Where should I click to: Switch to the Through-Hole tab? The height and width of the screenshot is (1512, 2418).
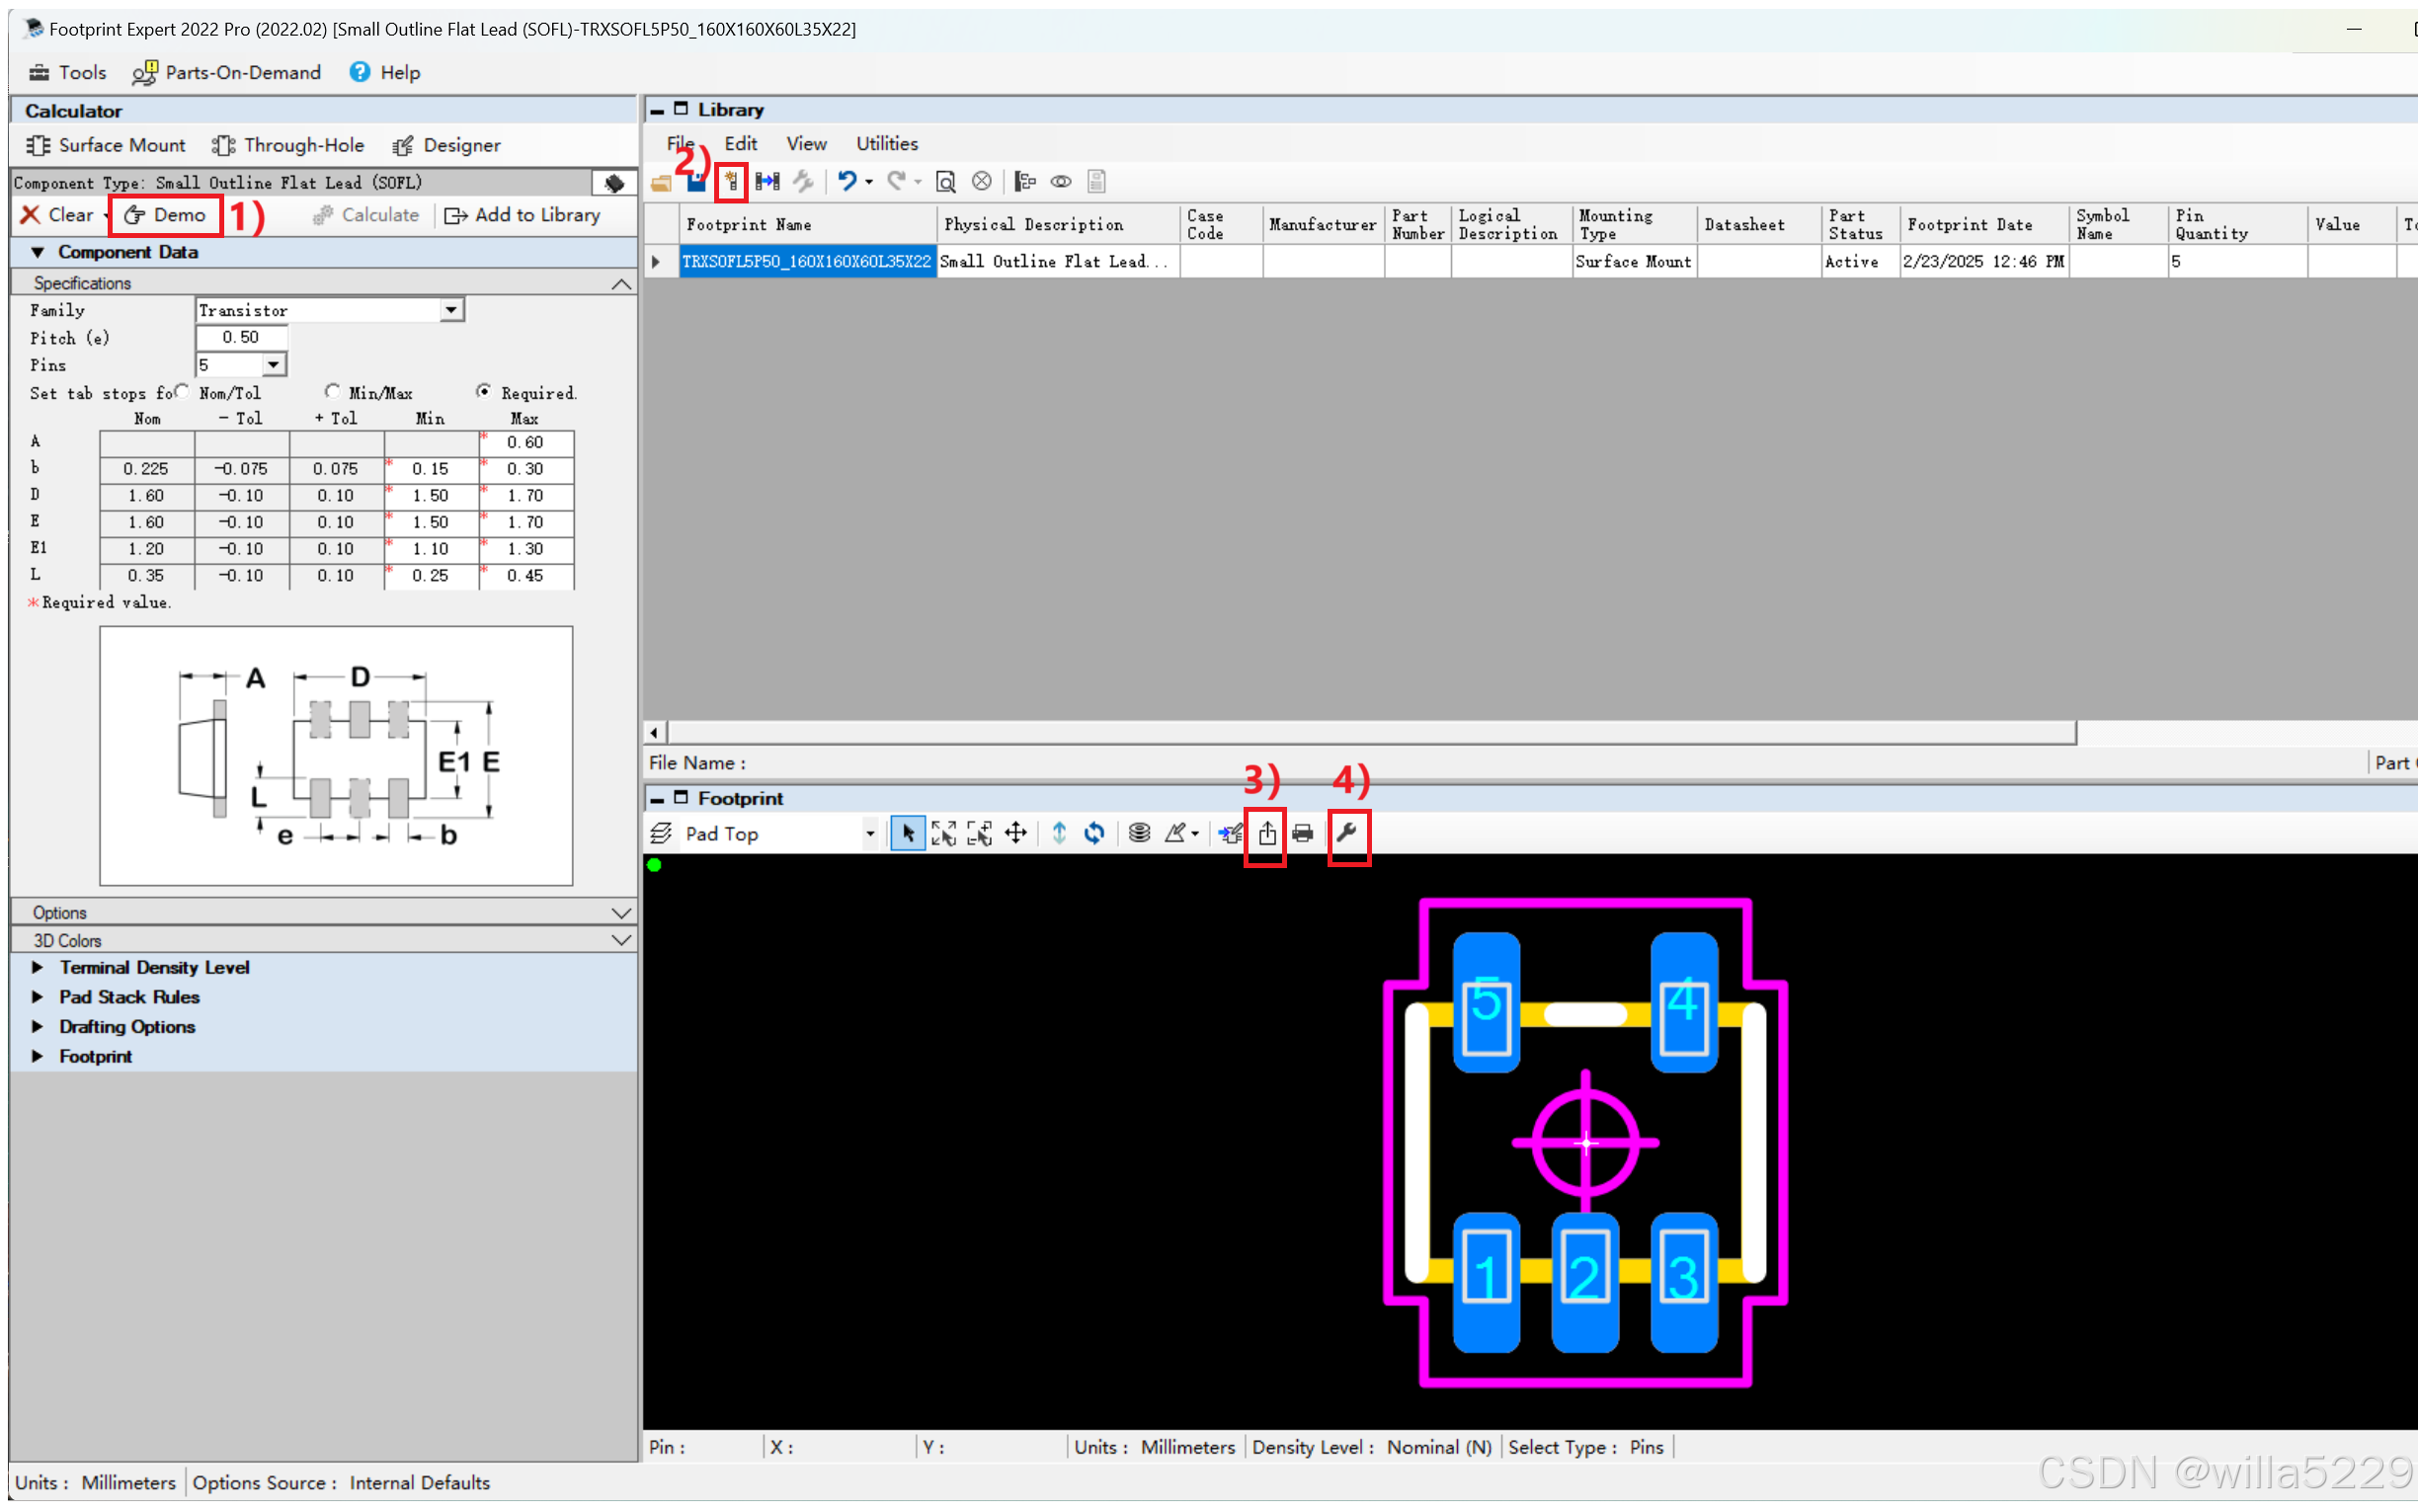click(288, 146)
